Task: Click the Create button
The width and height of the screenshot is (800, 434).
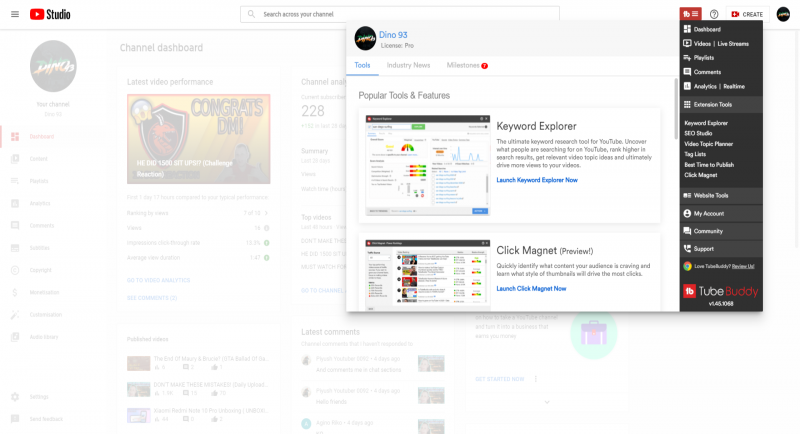Action: tap(747, 14)
